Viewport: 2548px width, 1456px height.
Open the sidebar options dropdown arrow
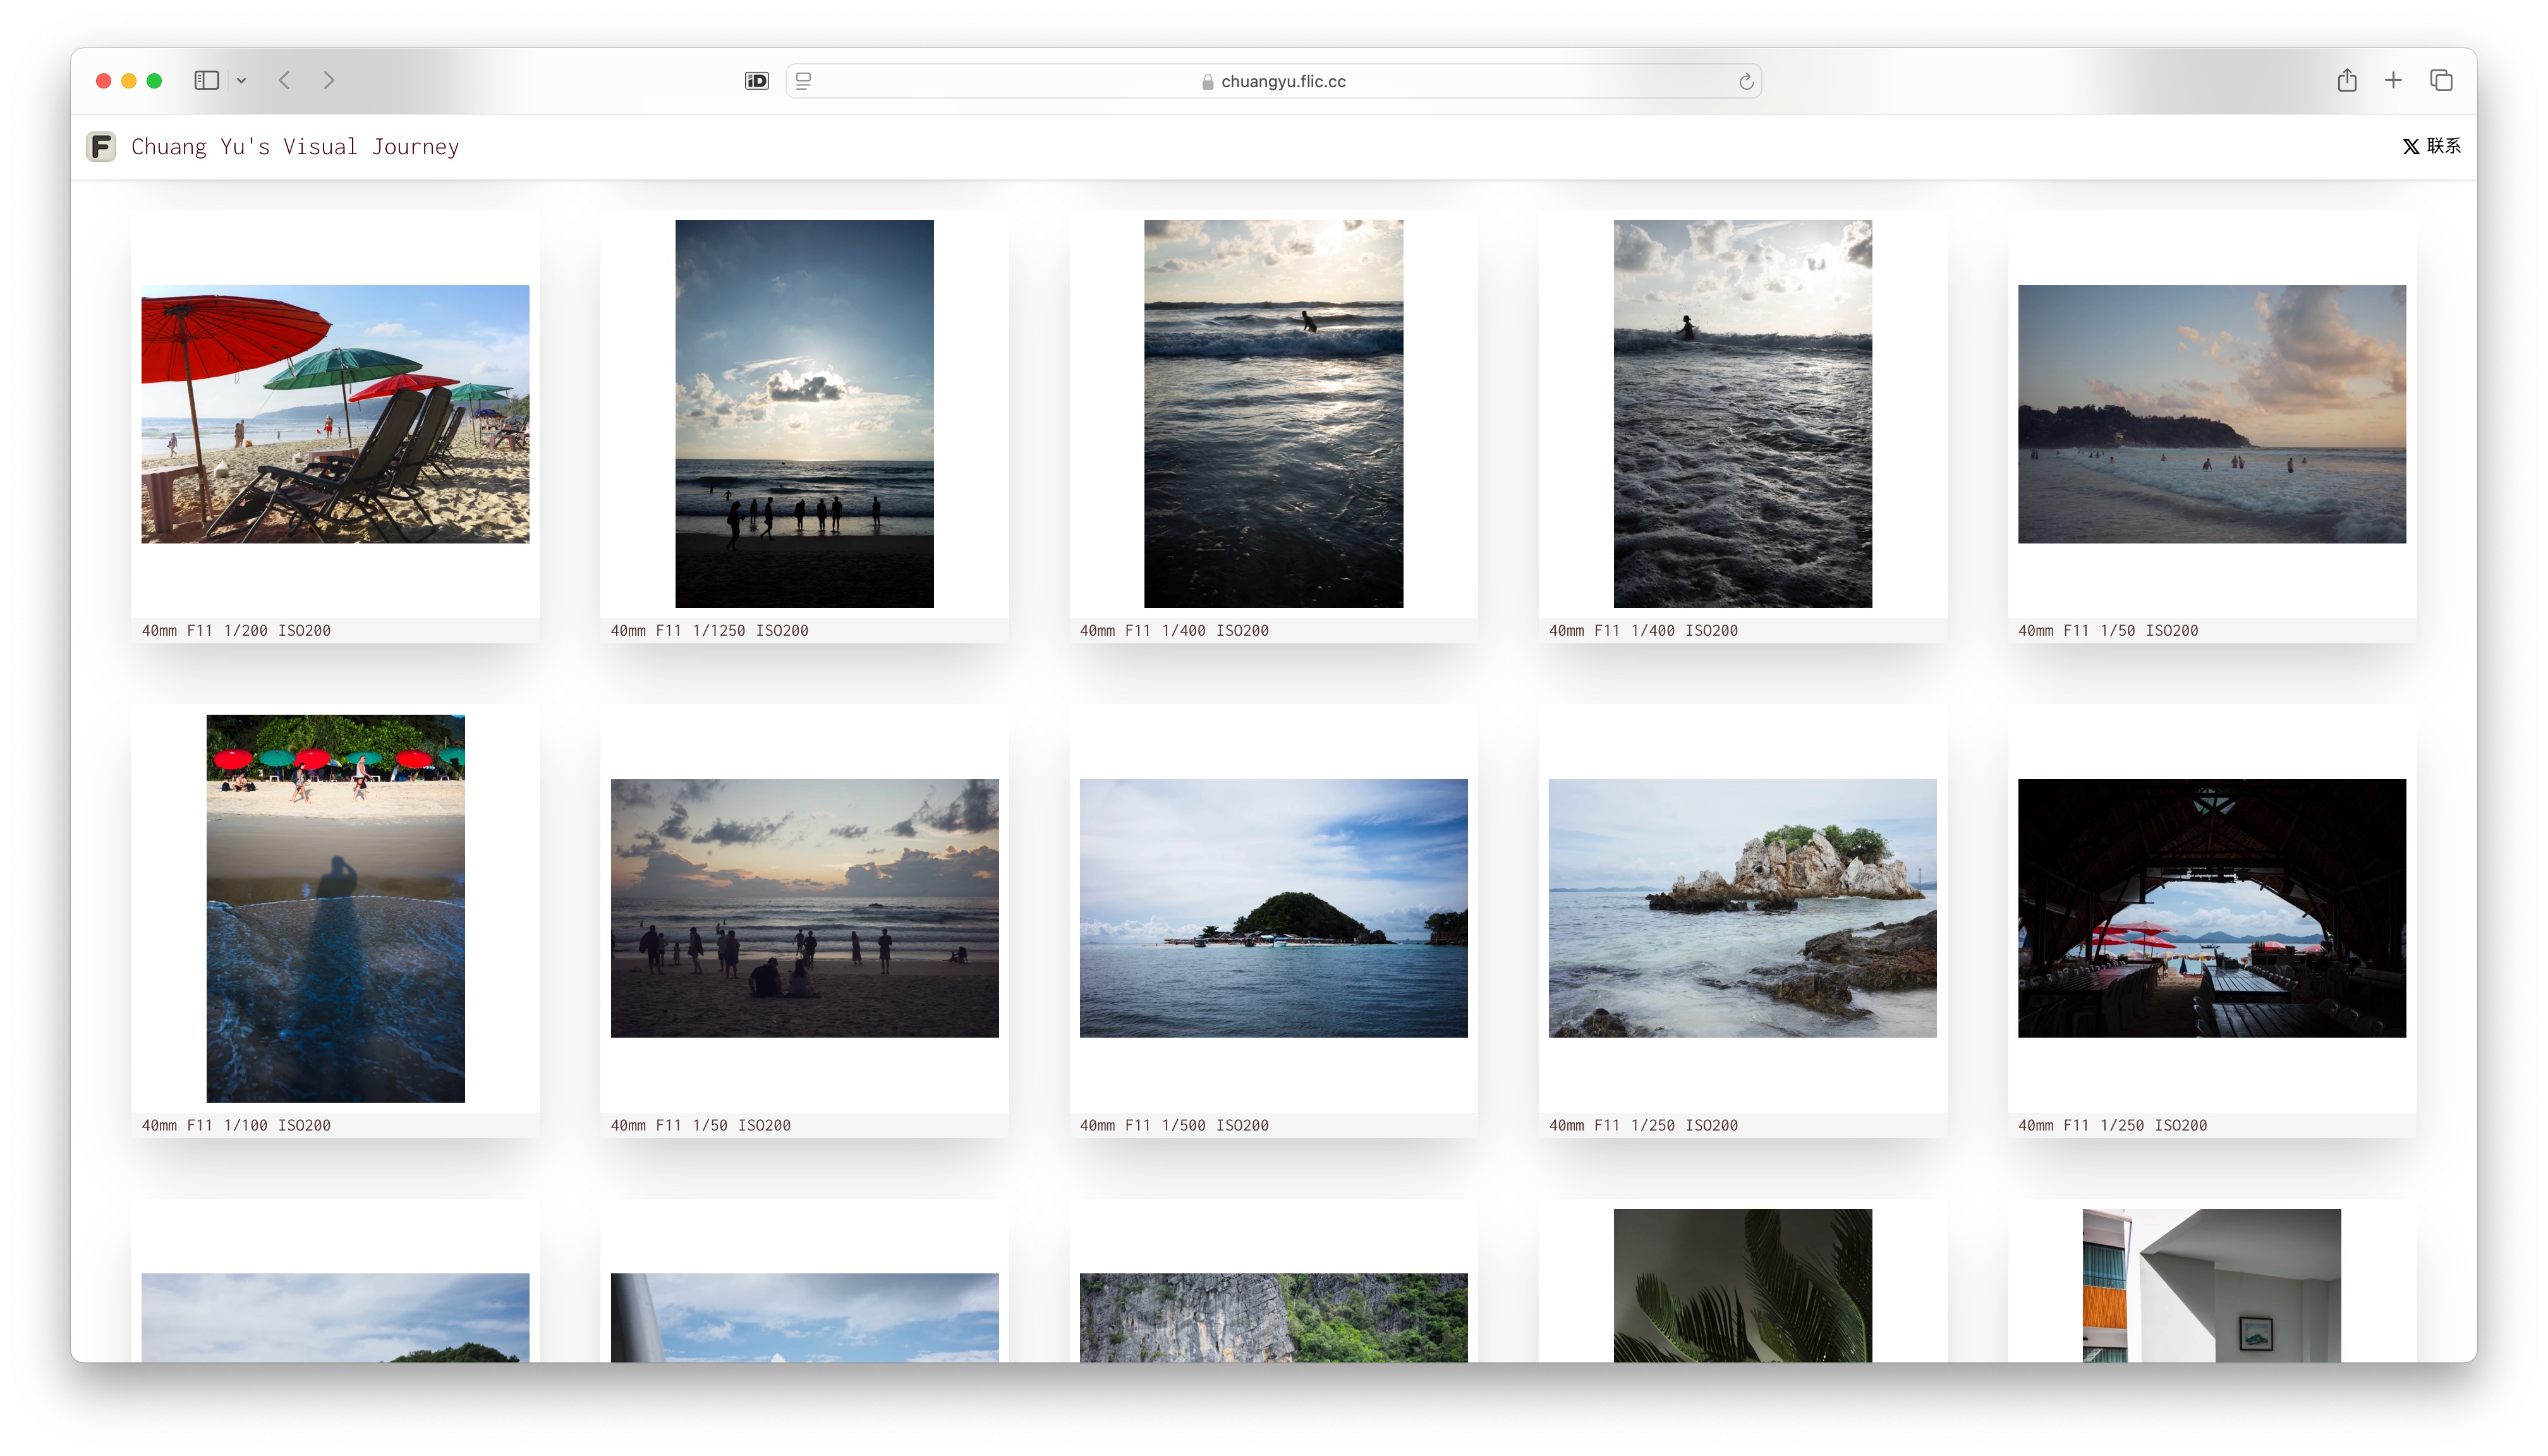[x=241, y=81]
